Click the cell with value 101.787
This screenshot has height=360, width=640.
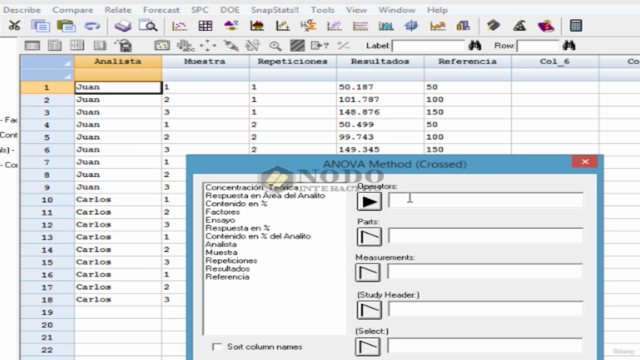tap(380, 100)
